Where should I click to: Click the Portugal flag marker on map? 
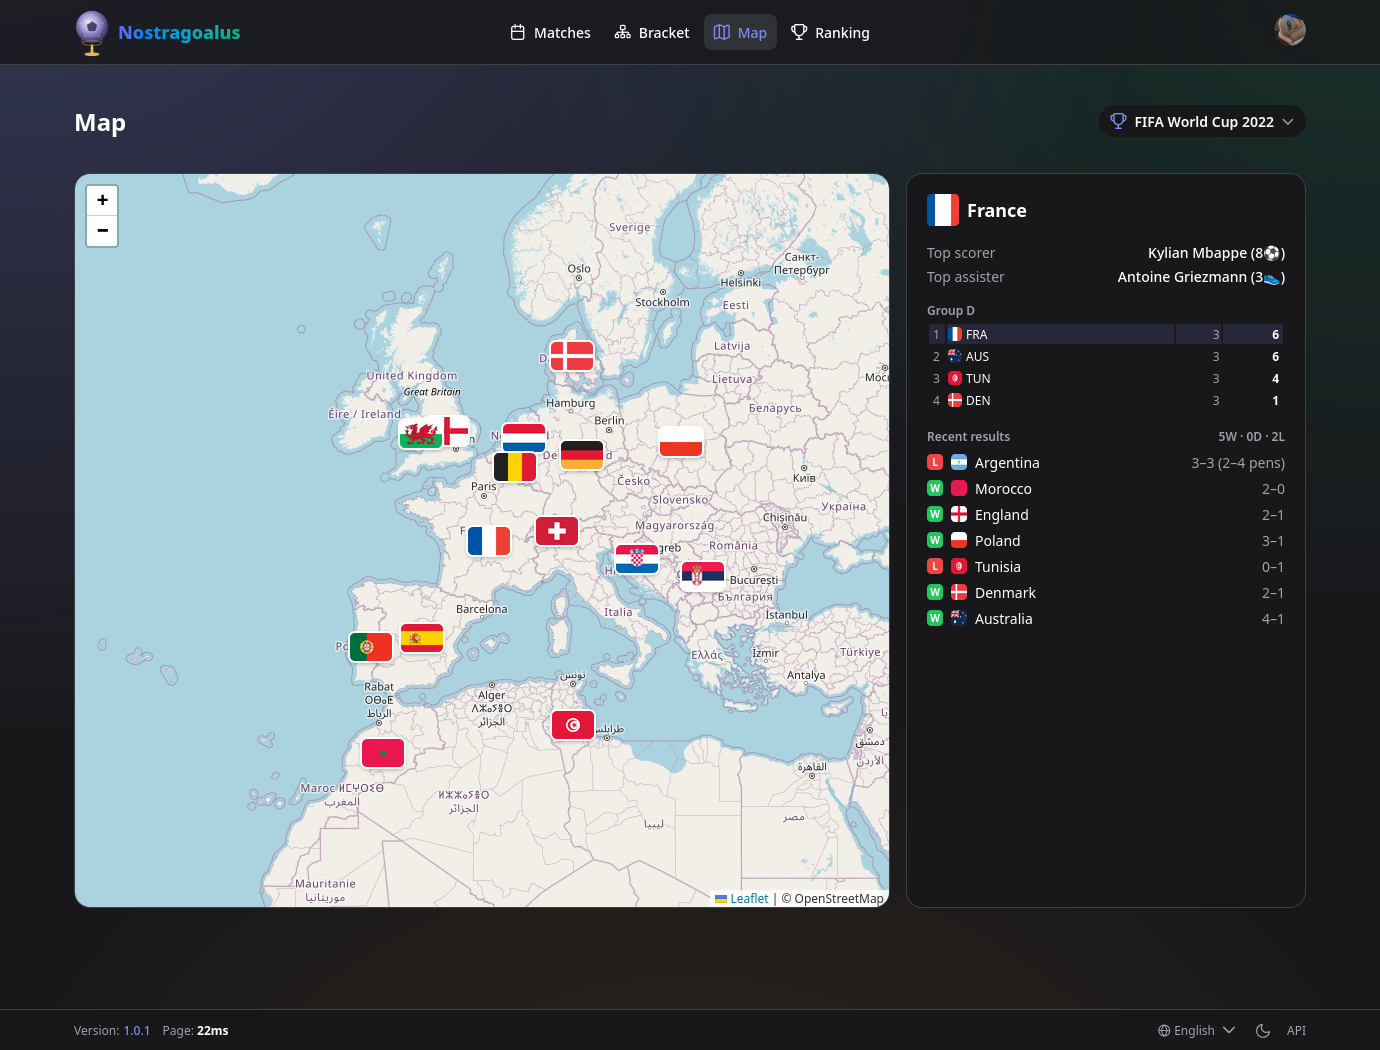[x=371, y=647]
